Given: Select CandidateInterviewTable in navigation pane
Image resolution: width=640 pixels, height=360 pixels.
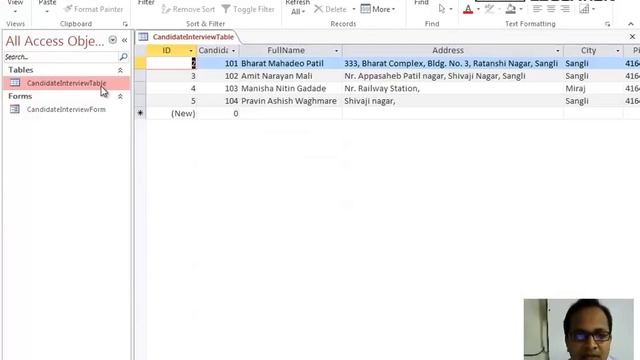Looking at the screenshot, I should pos(67,83).
